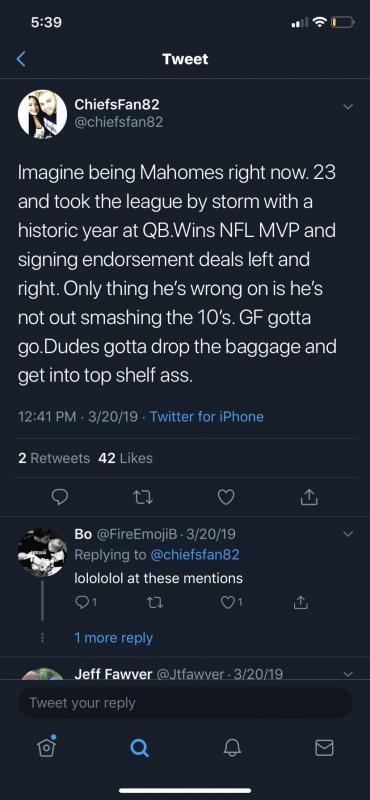Open options chevron on Jeff Fawver's reply

(x=348, y=674)
